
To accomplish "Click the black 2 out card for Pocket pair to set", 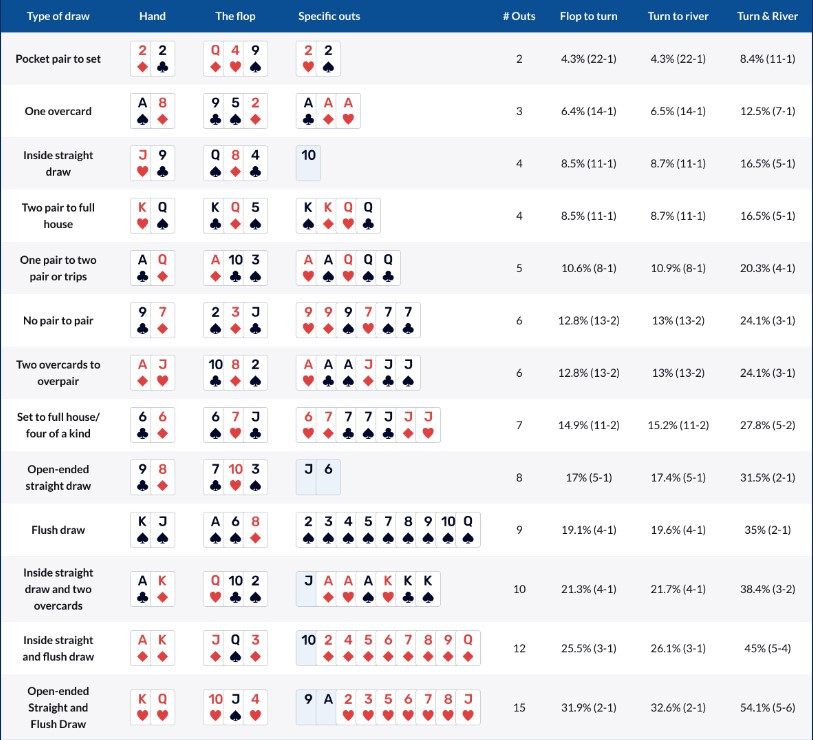I will [x=328, y=59].
